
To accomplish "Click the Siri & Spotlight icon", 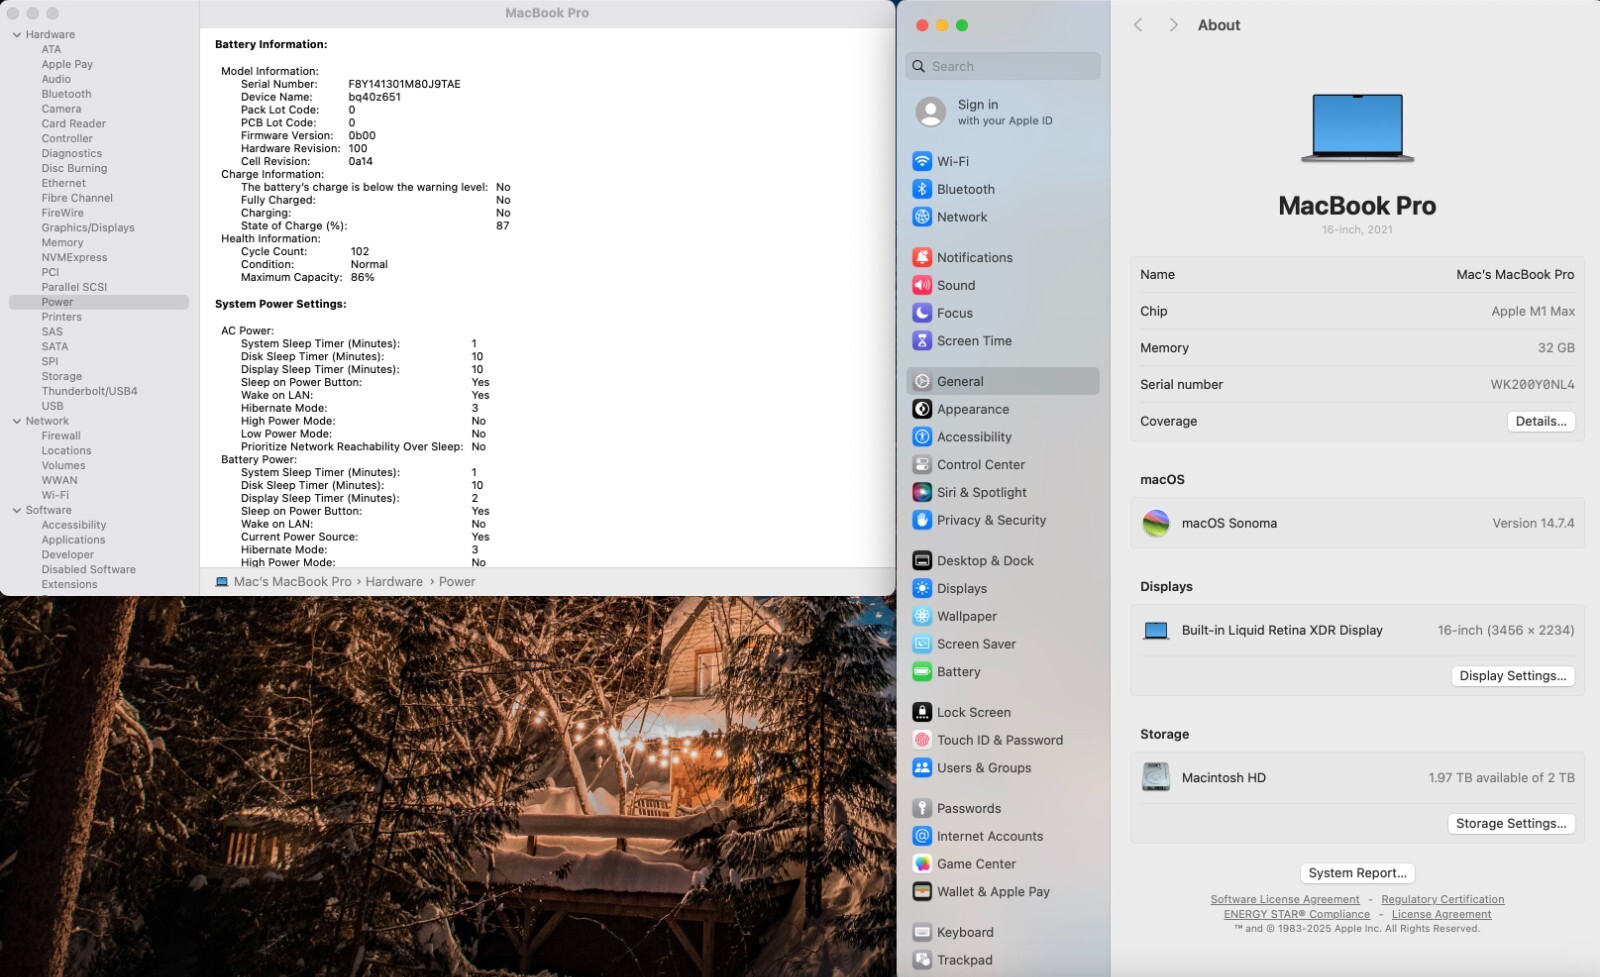I will pyautogui.click(x=922, y=492).
